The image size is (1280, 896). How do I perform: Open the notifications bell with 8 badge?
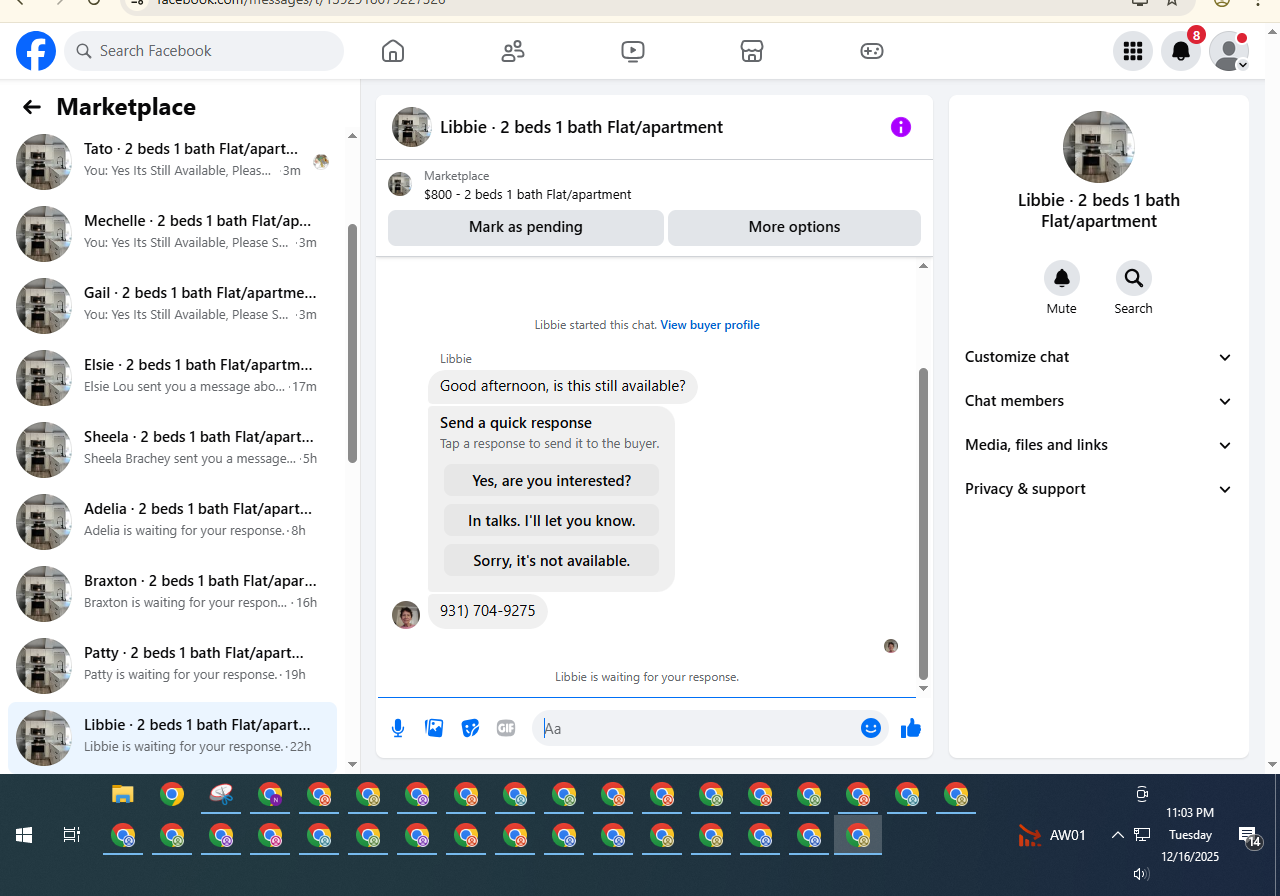[x=1181, y=51]
